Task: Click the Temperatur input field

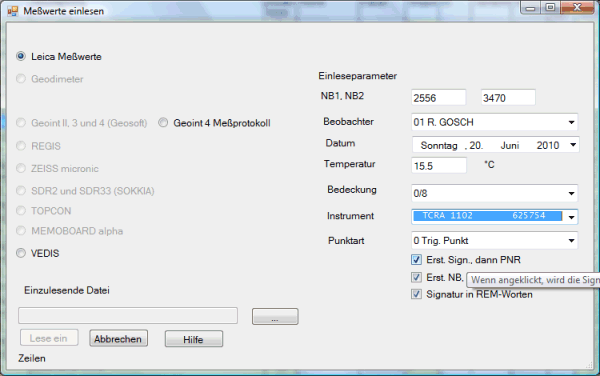Action: [x=439, y=166]
